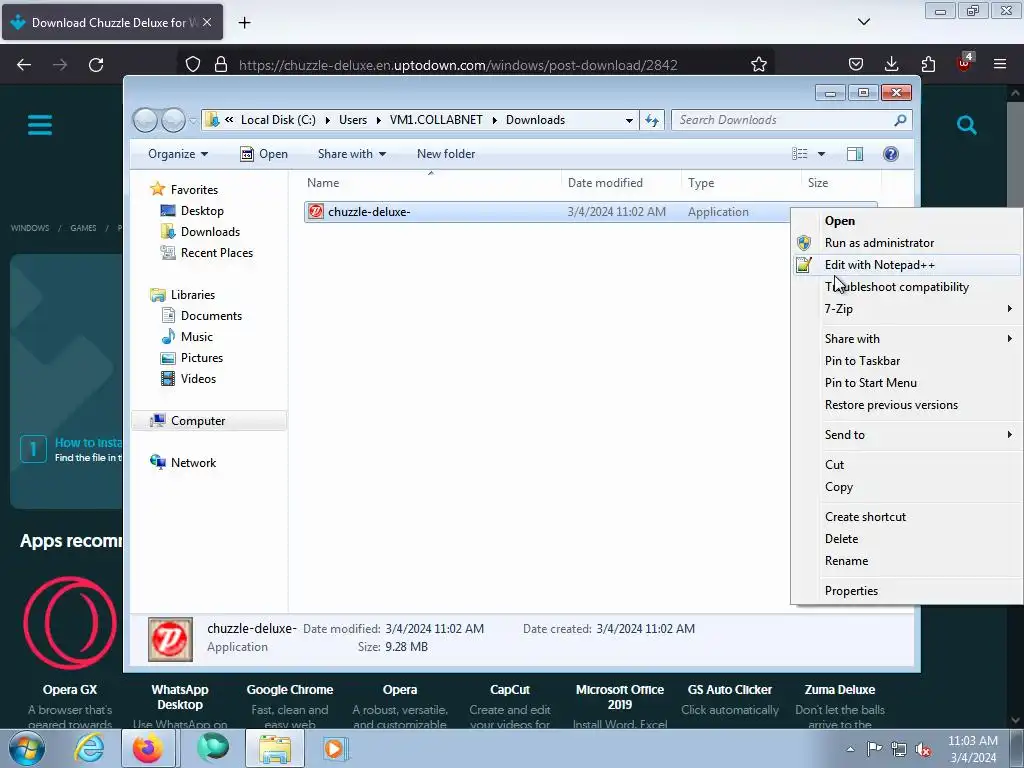
Task: Open Uptodown site hamburger menu
Action: tap(40, 125)
